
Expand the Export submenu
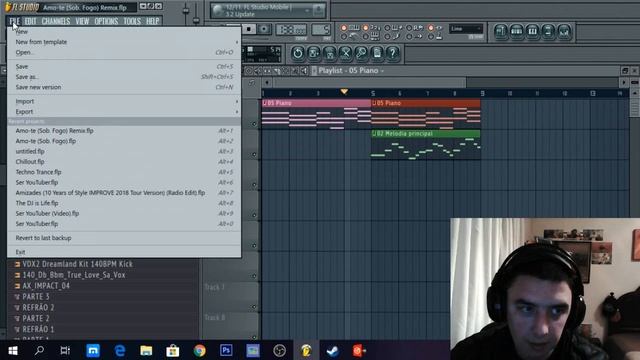(x=124, y=111)
